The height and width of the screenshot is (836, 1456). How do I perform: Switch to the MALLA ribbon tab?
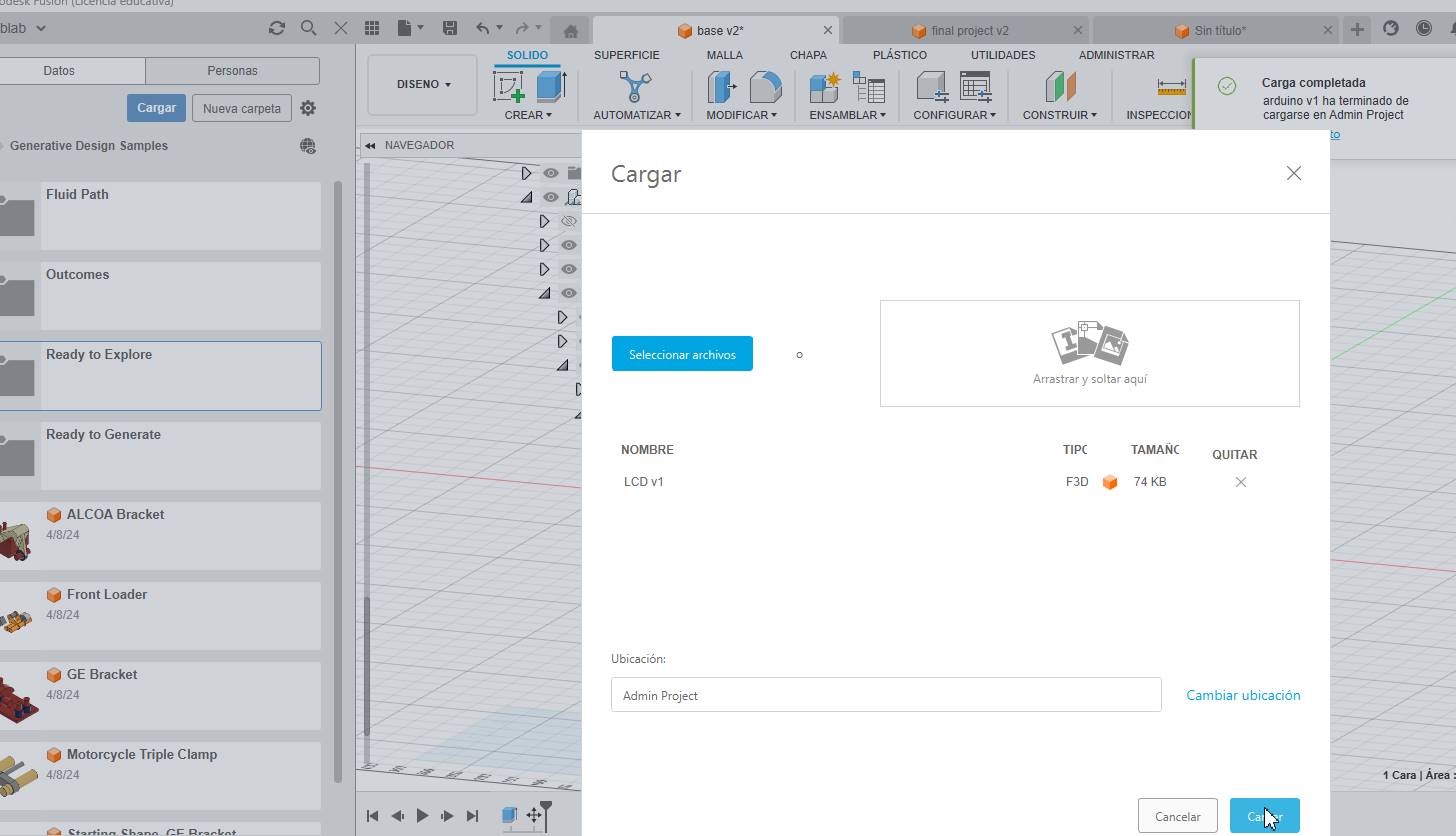(724, 55)
